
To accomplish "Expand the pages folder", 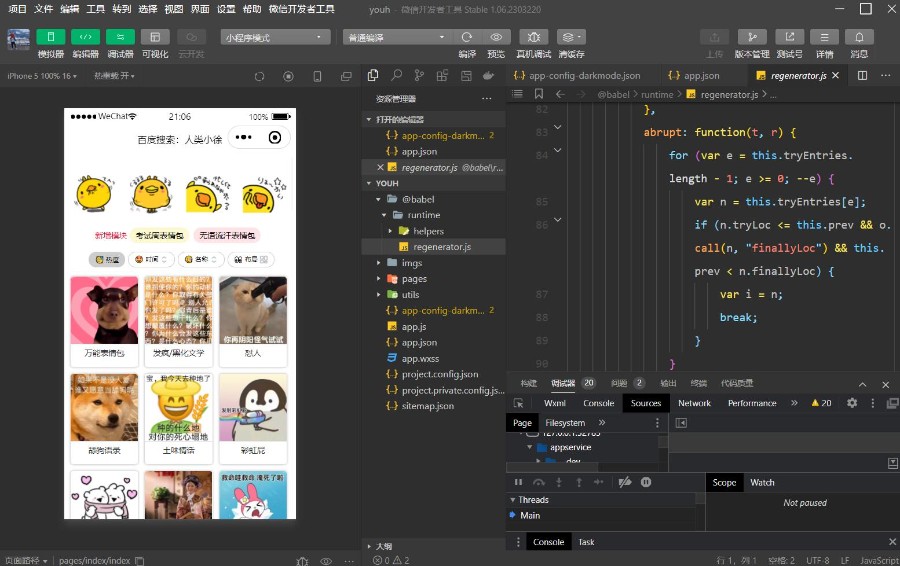I will pos(378,278).
